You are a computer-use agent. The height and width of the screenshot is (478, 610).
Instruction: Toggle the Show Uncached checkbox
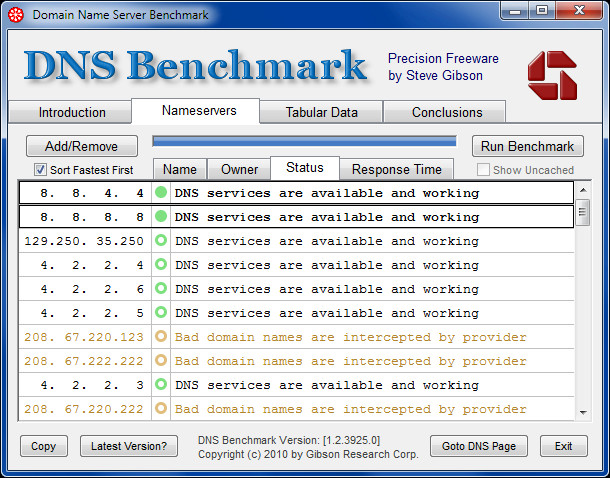click(483, 170)
